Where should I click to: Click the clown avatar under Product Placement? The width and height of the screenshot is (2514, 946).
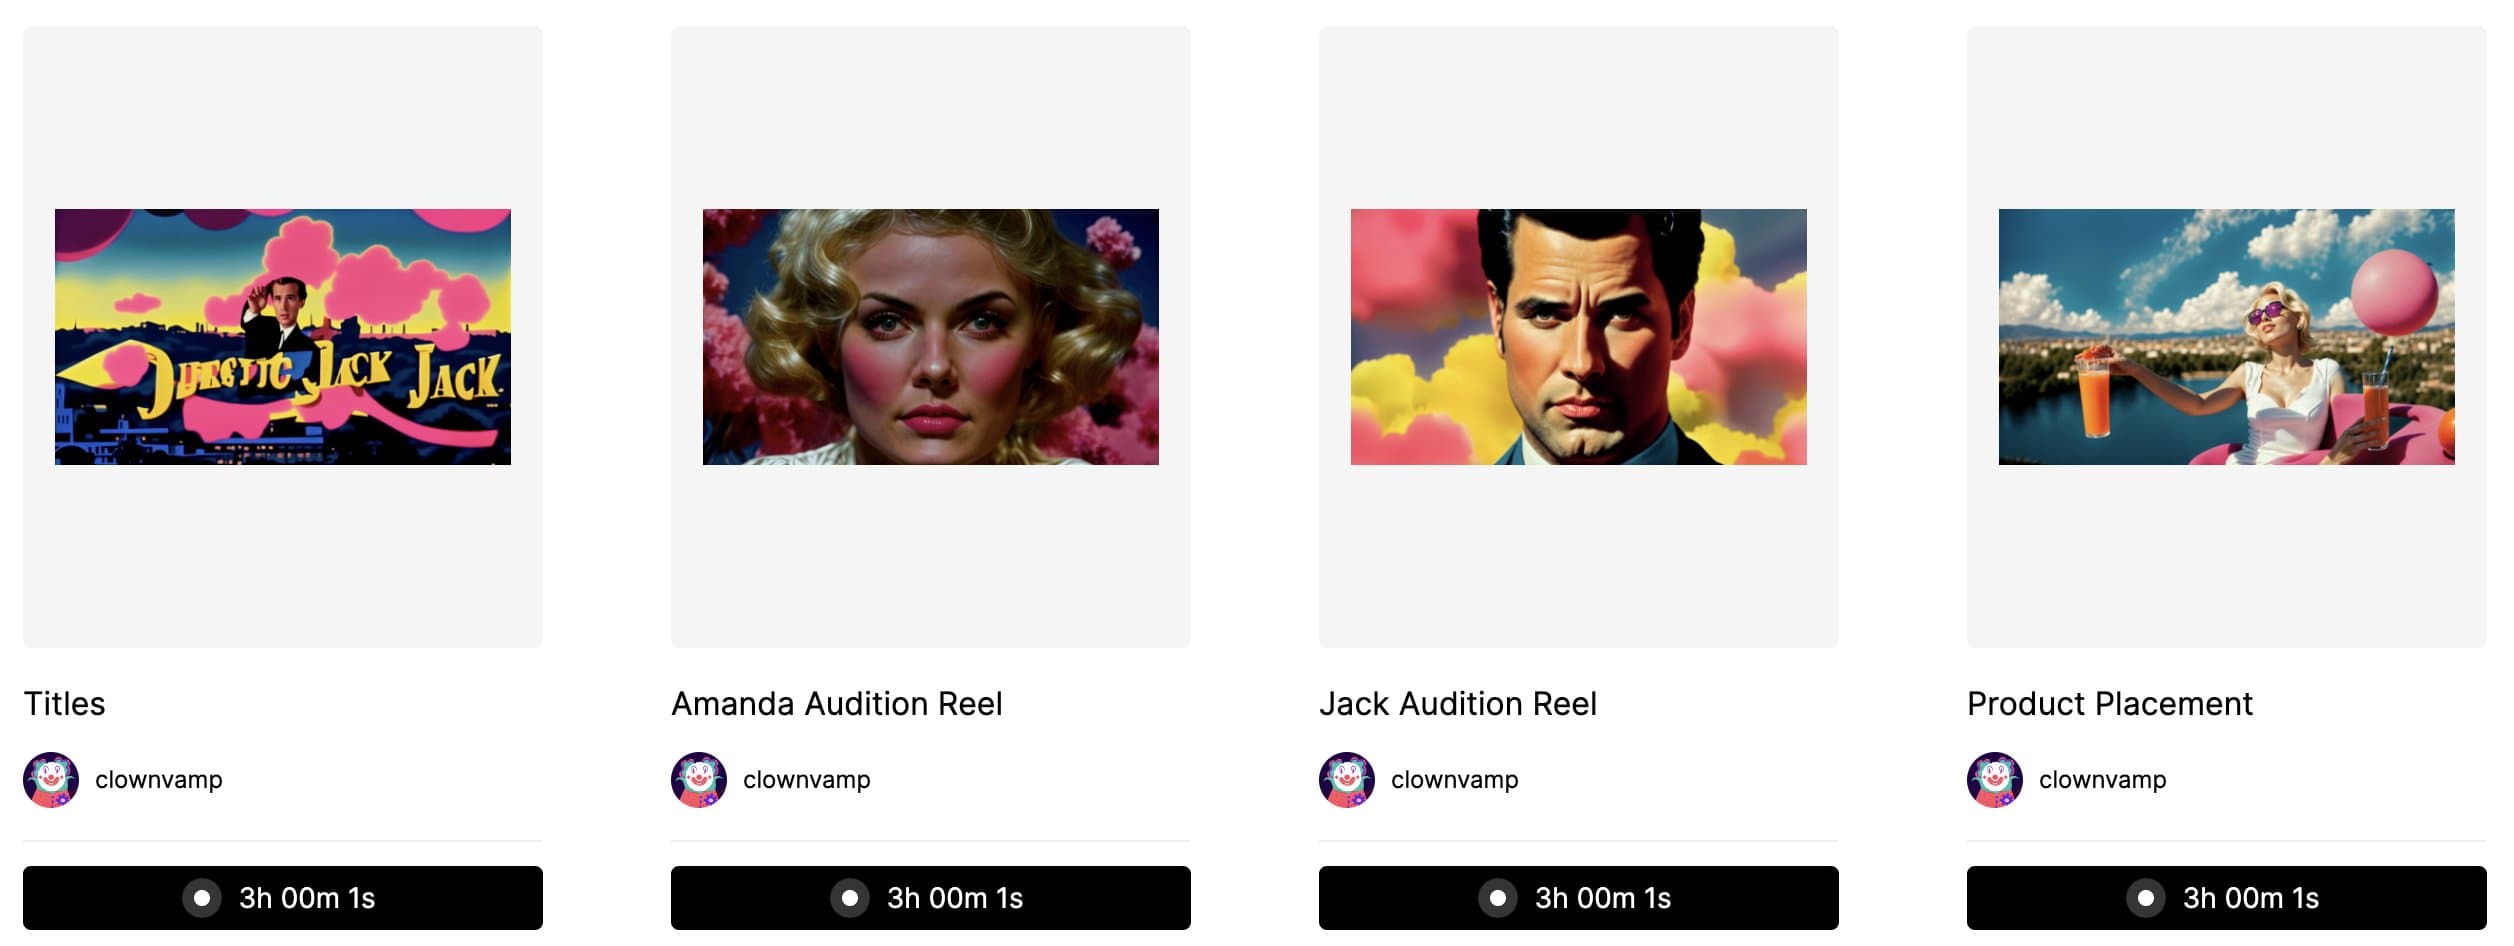[x=1995, y=780]
